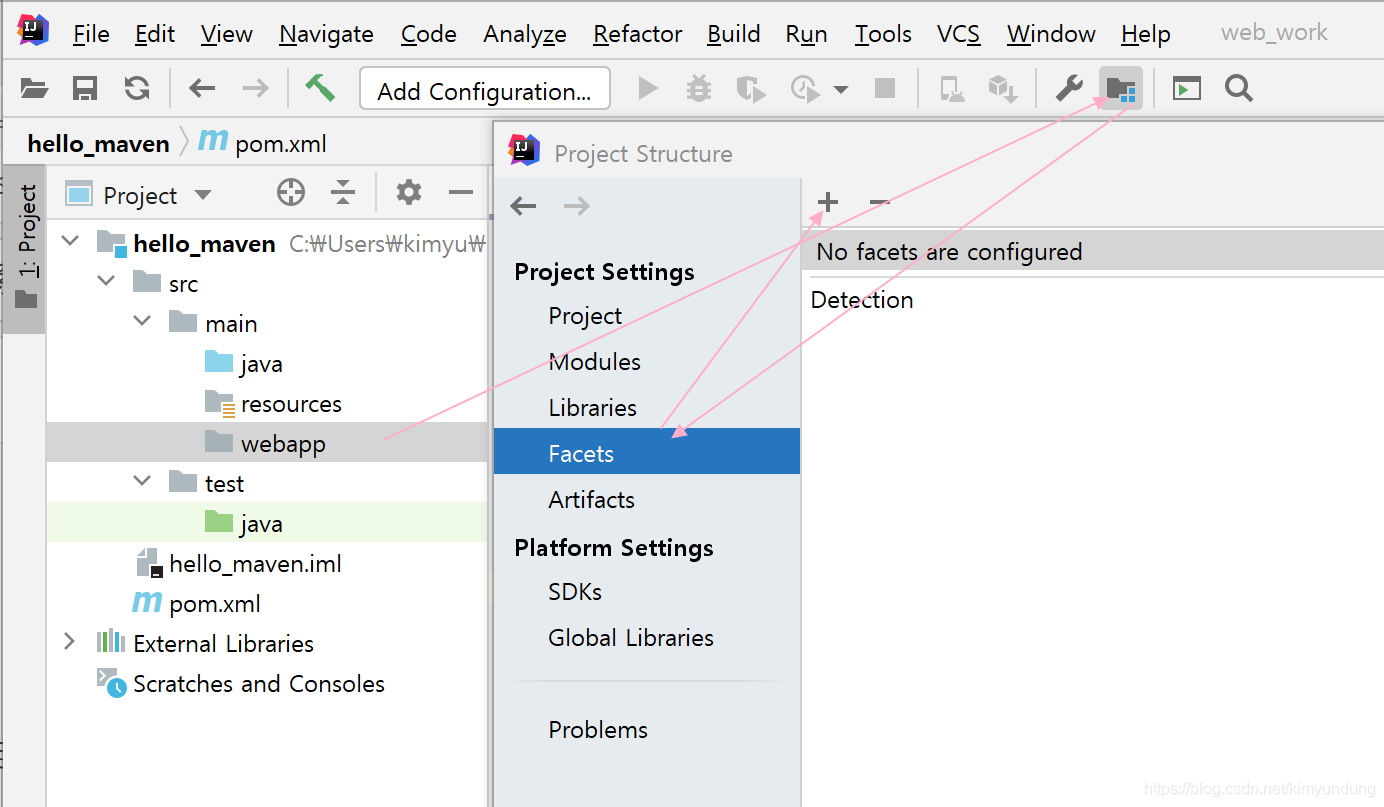Image resolution: width=1384 pixels, height=807 pixels.
Task: Open the Analyze menu
Action: click(x=525, y=34)
